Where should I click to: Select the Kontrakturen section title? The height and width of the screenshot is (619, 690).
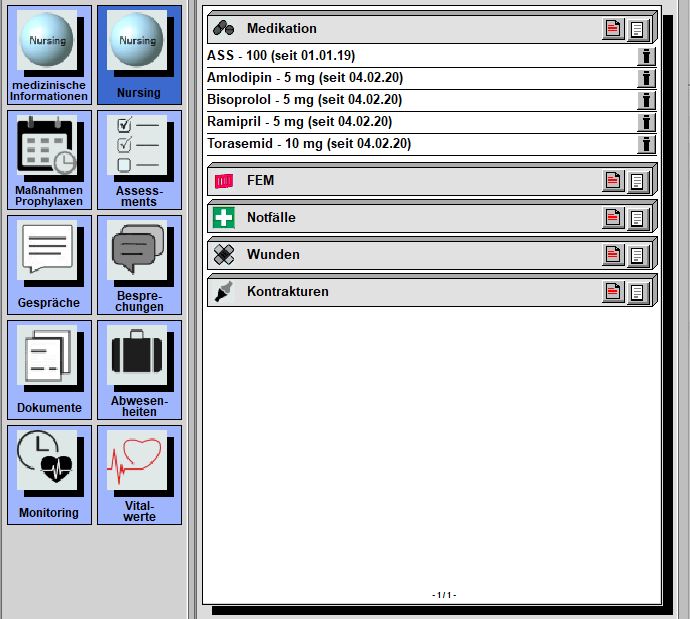coord(288,291)
